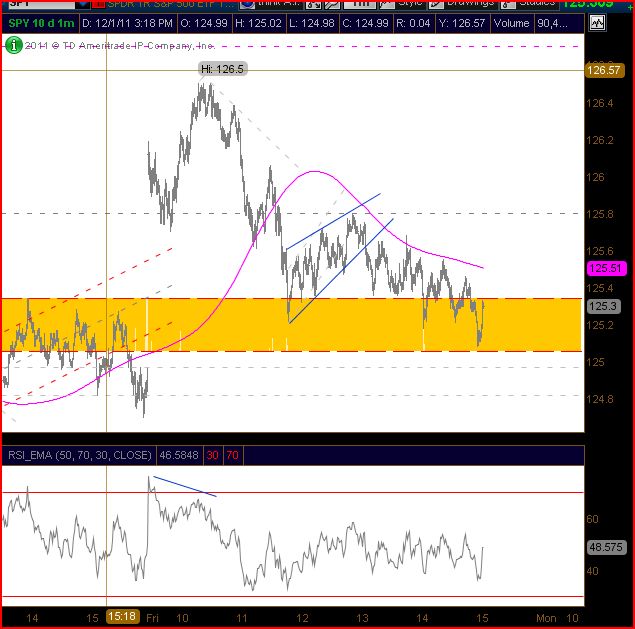The width and height of the screenshot is (635, 629).
Task: Click the 125.8 price axis label
Action: (x=600, y=214)
